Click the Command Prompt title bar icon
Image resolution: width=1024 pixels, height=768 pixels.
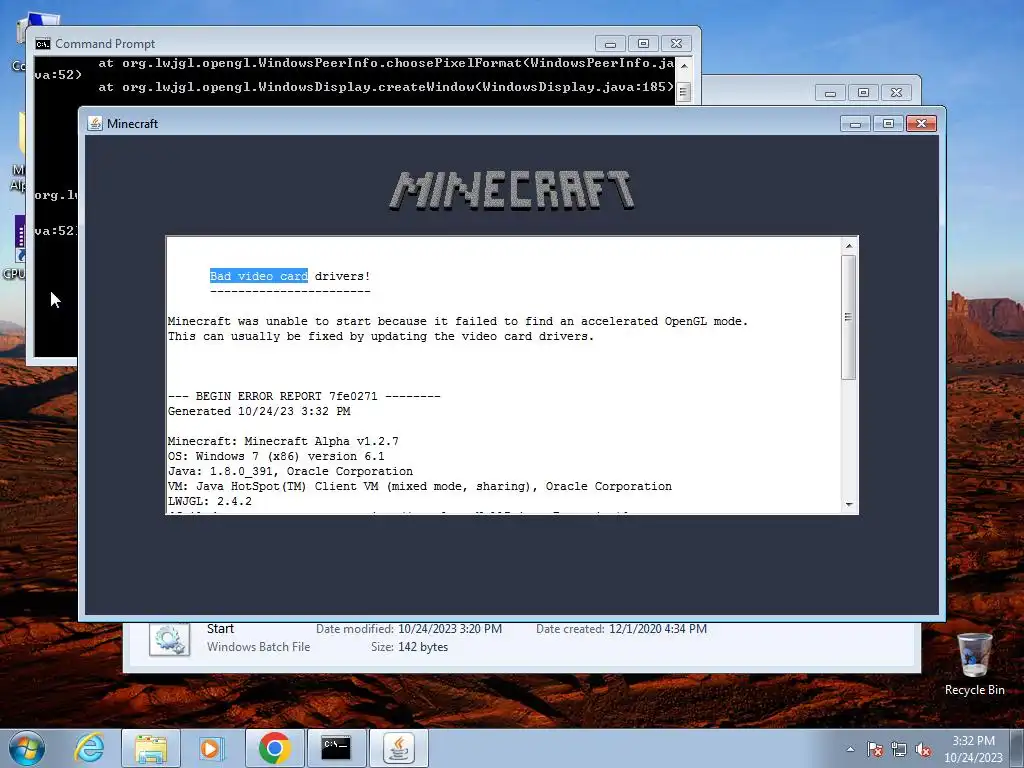tap(42, 44)
